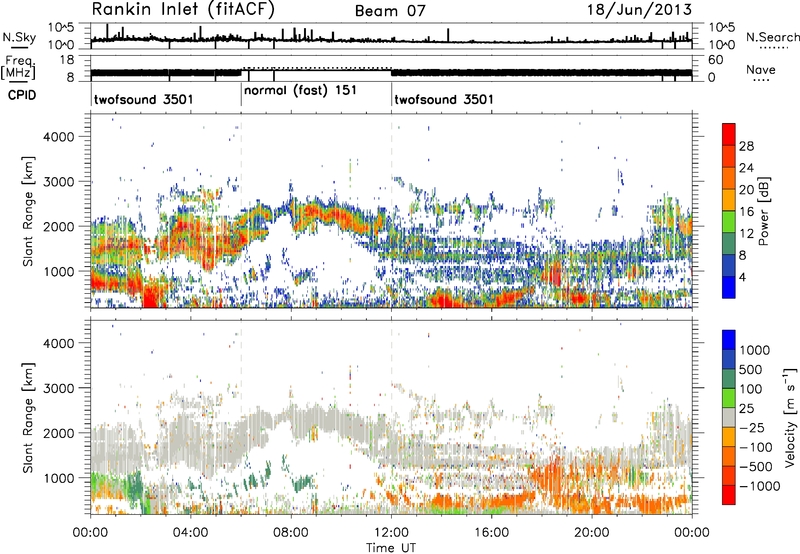Click the '-1000' tick on Velocity scale
Image resolution: width=800 pixels, height=554 pixels.
pos(760,486)
